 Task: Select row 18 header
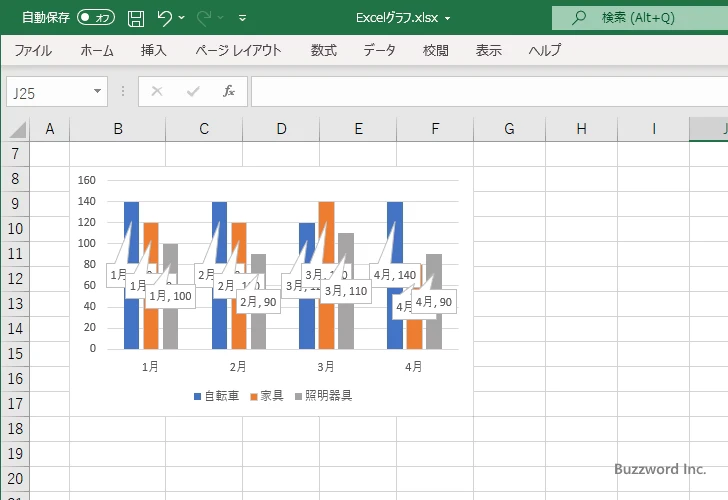click(15, 429)
